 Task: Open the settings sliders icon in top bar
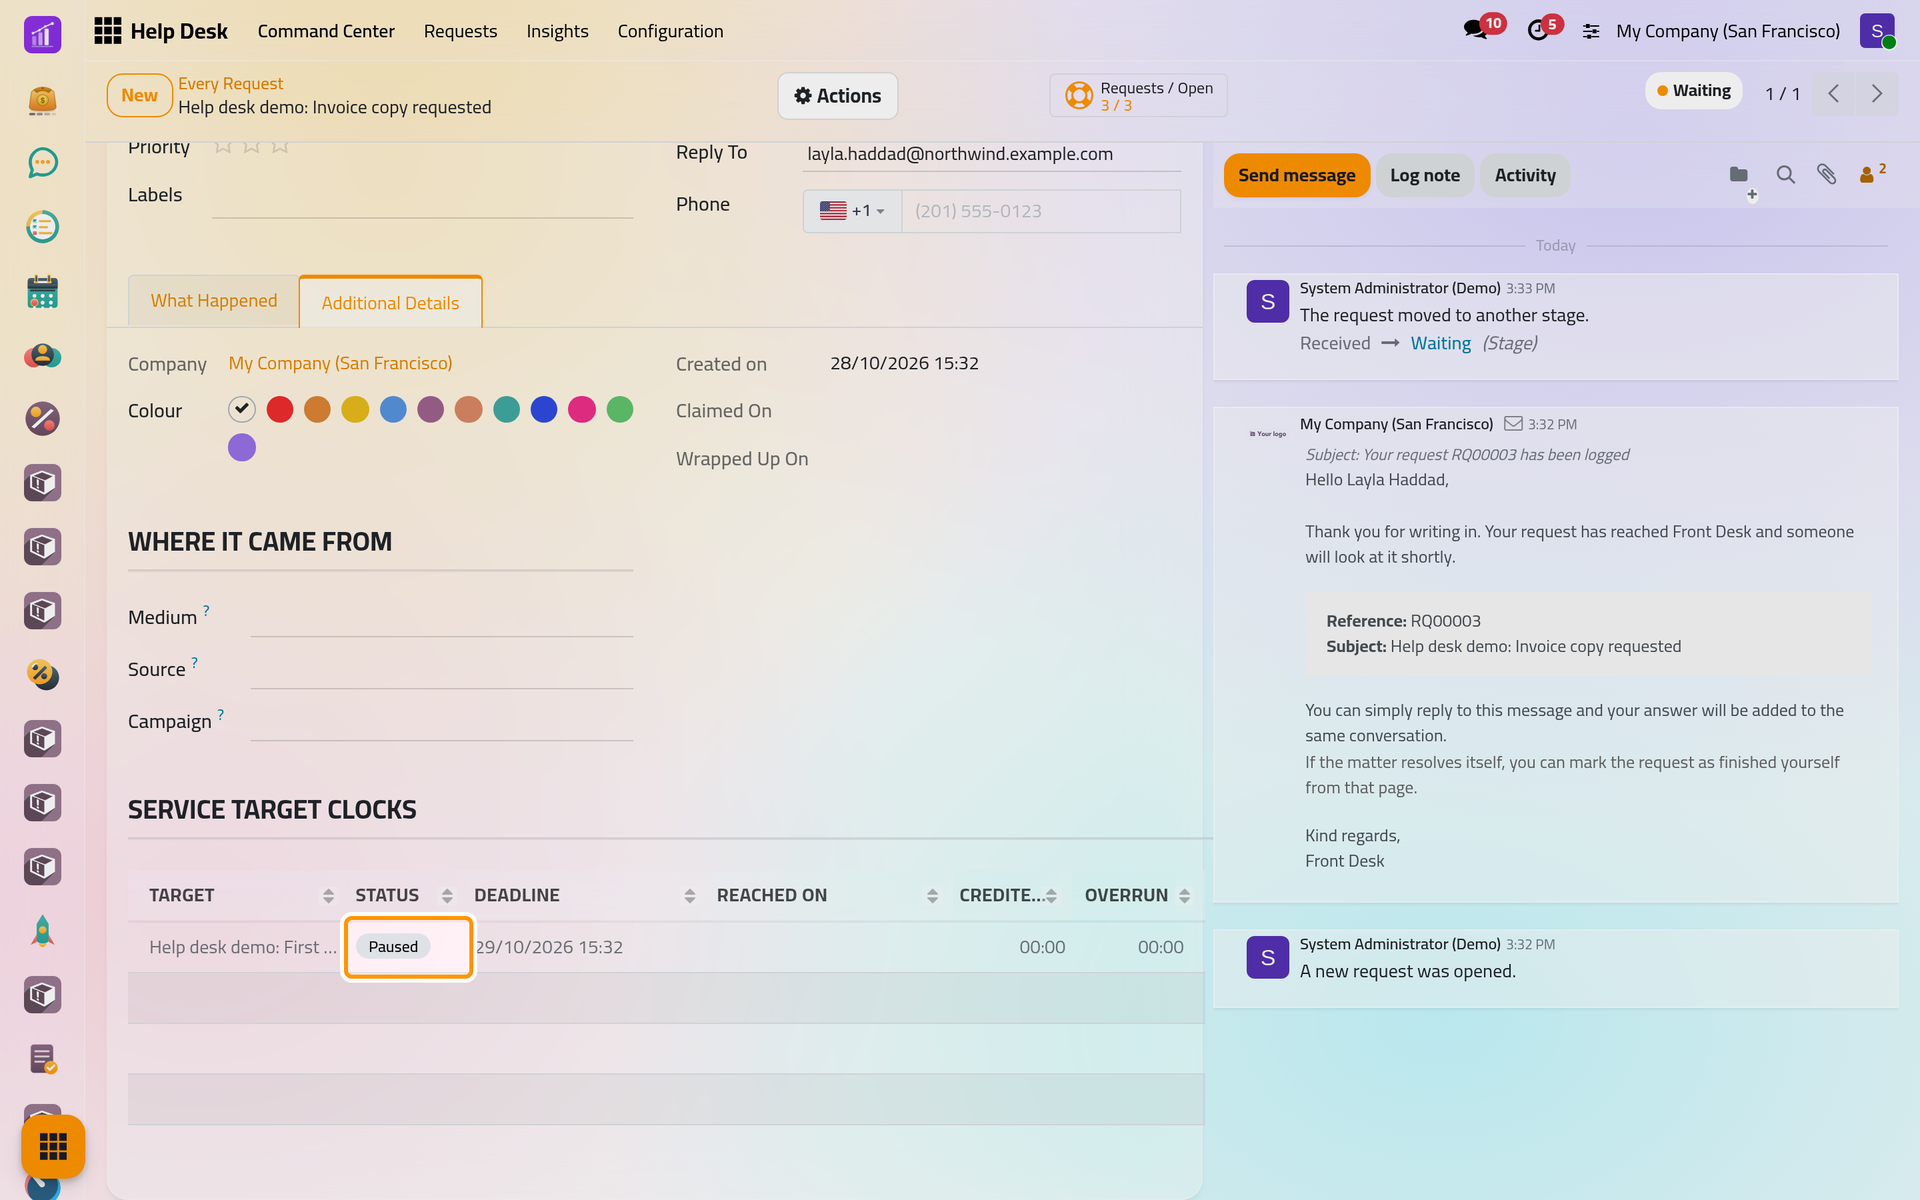1590,32
